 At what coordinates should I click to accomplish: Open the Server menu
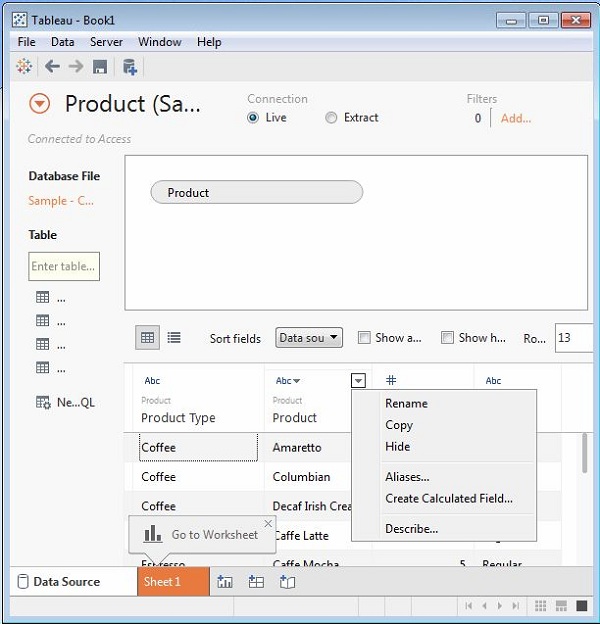[x=106, y=42]
